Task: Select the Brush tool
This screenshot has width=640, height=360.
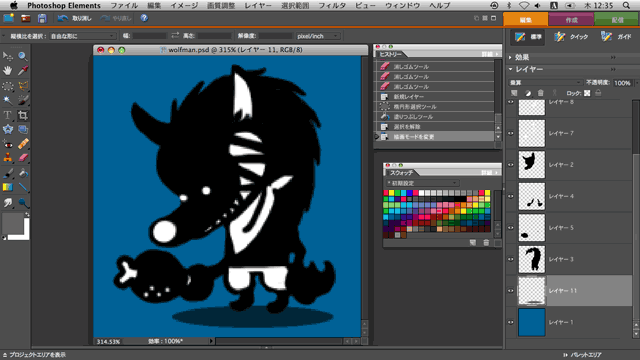Action: tap(7, 173)
